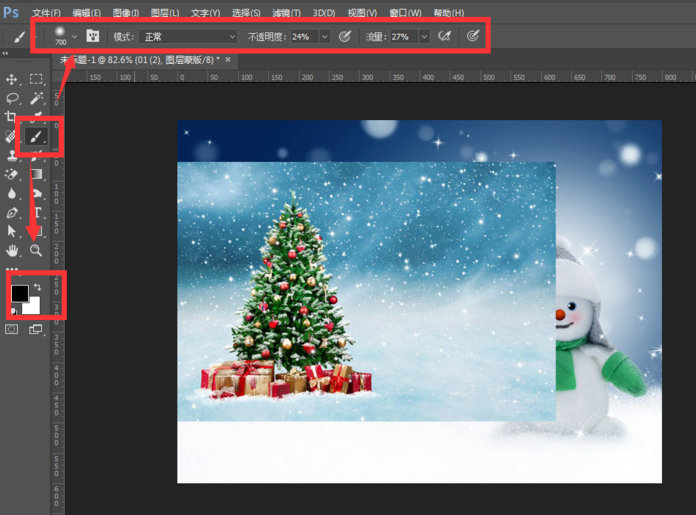Swap foreground and background colors

tap(37, 287)
